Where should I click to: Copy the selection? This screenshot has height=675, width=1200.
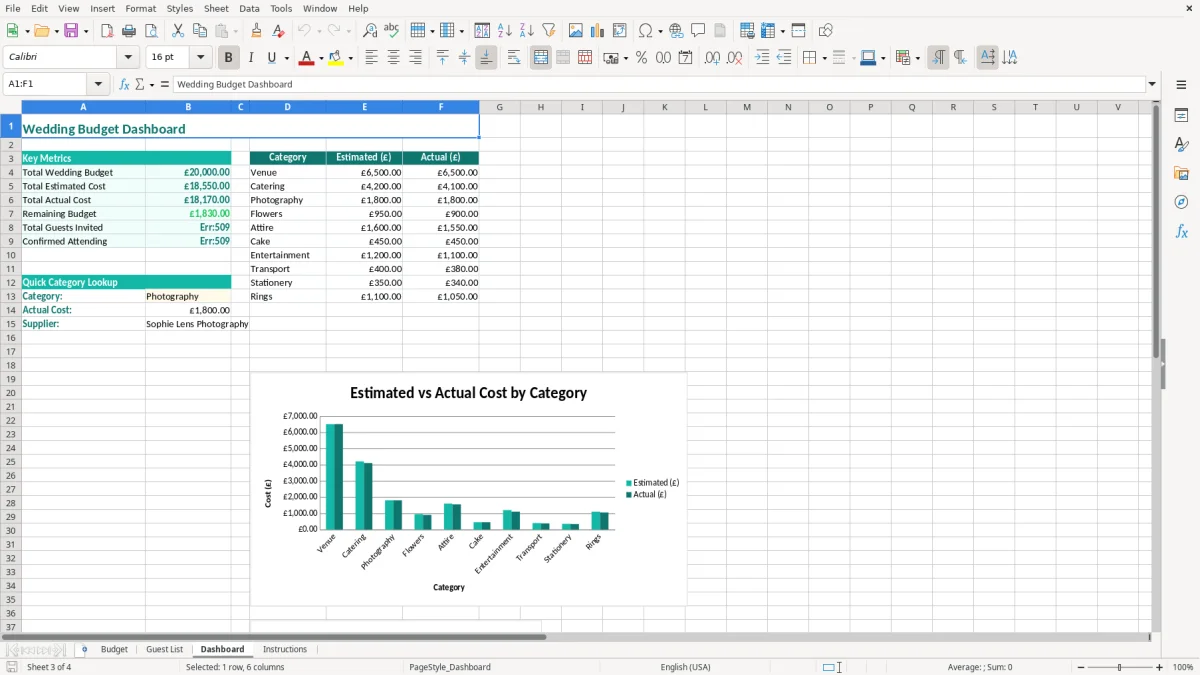tap(199, 30)
